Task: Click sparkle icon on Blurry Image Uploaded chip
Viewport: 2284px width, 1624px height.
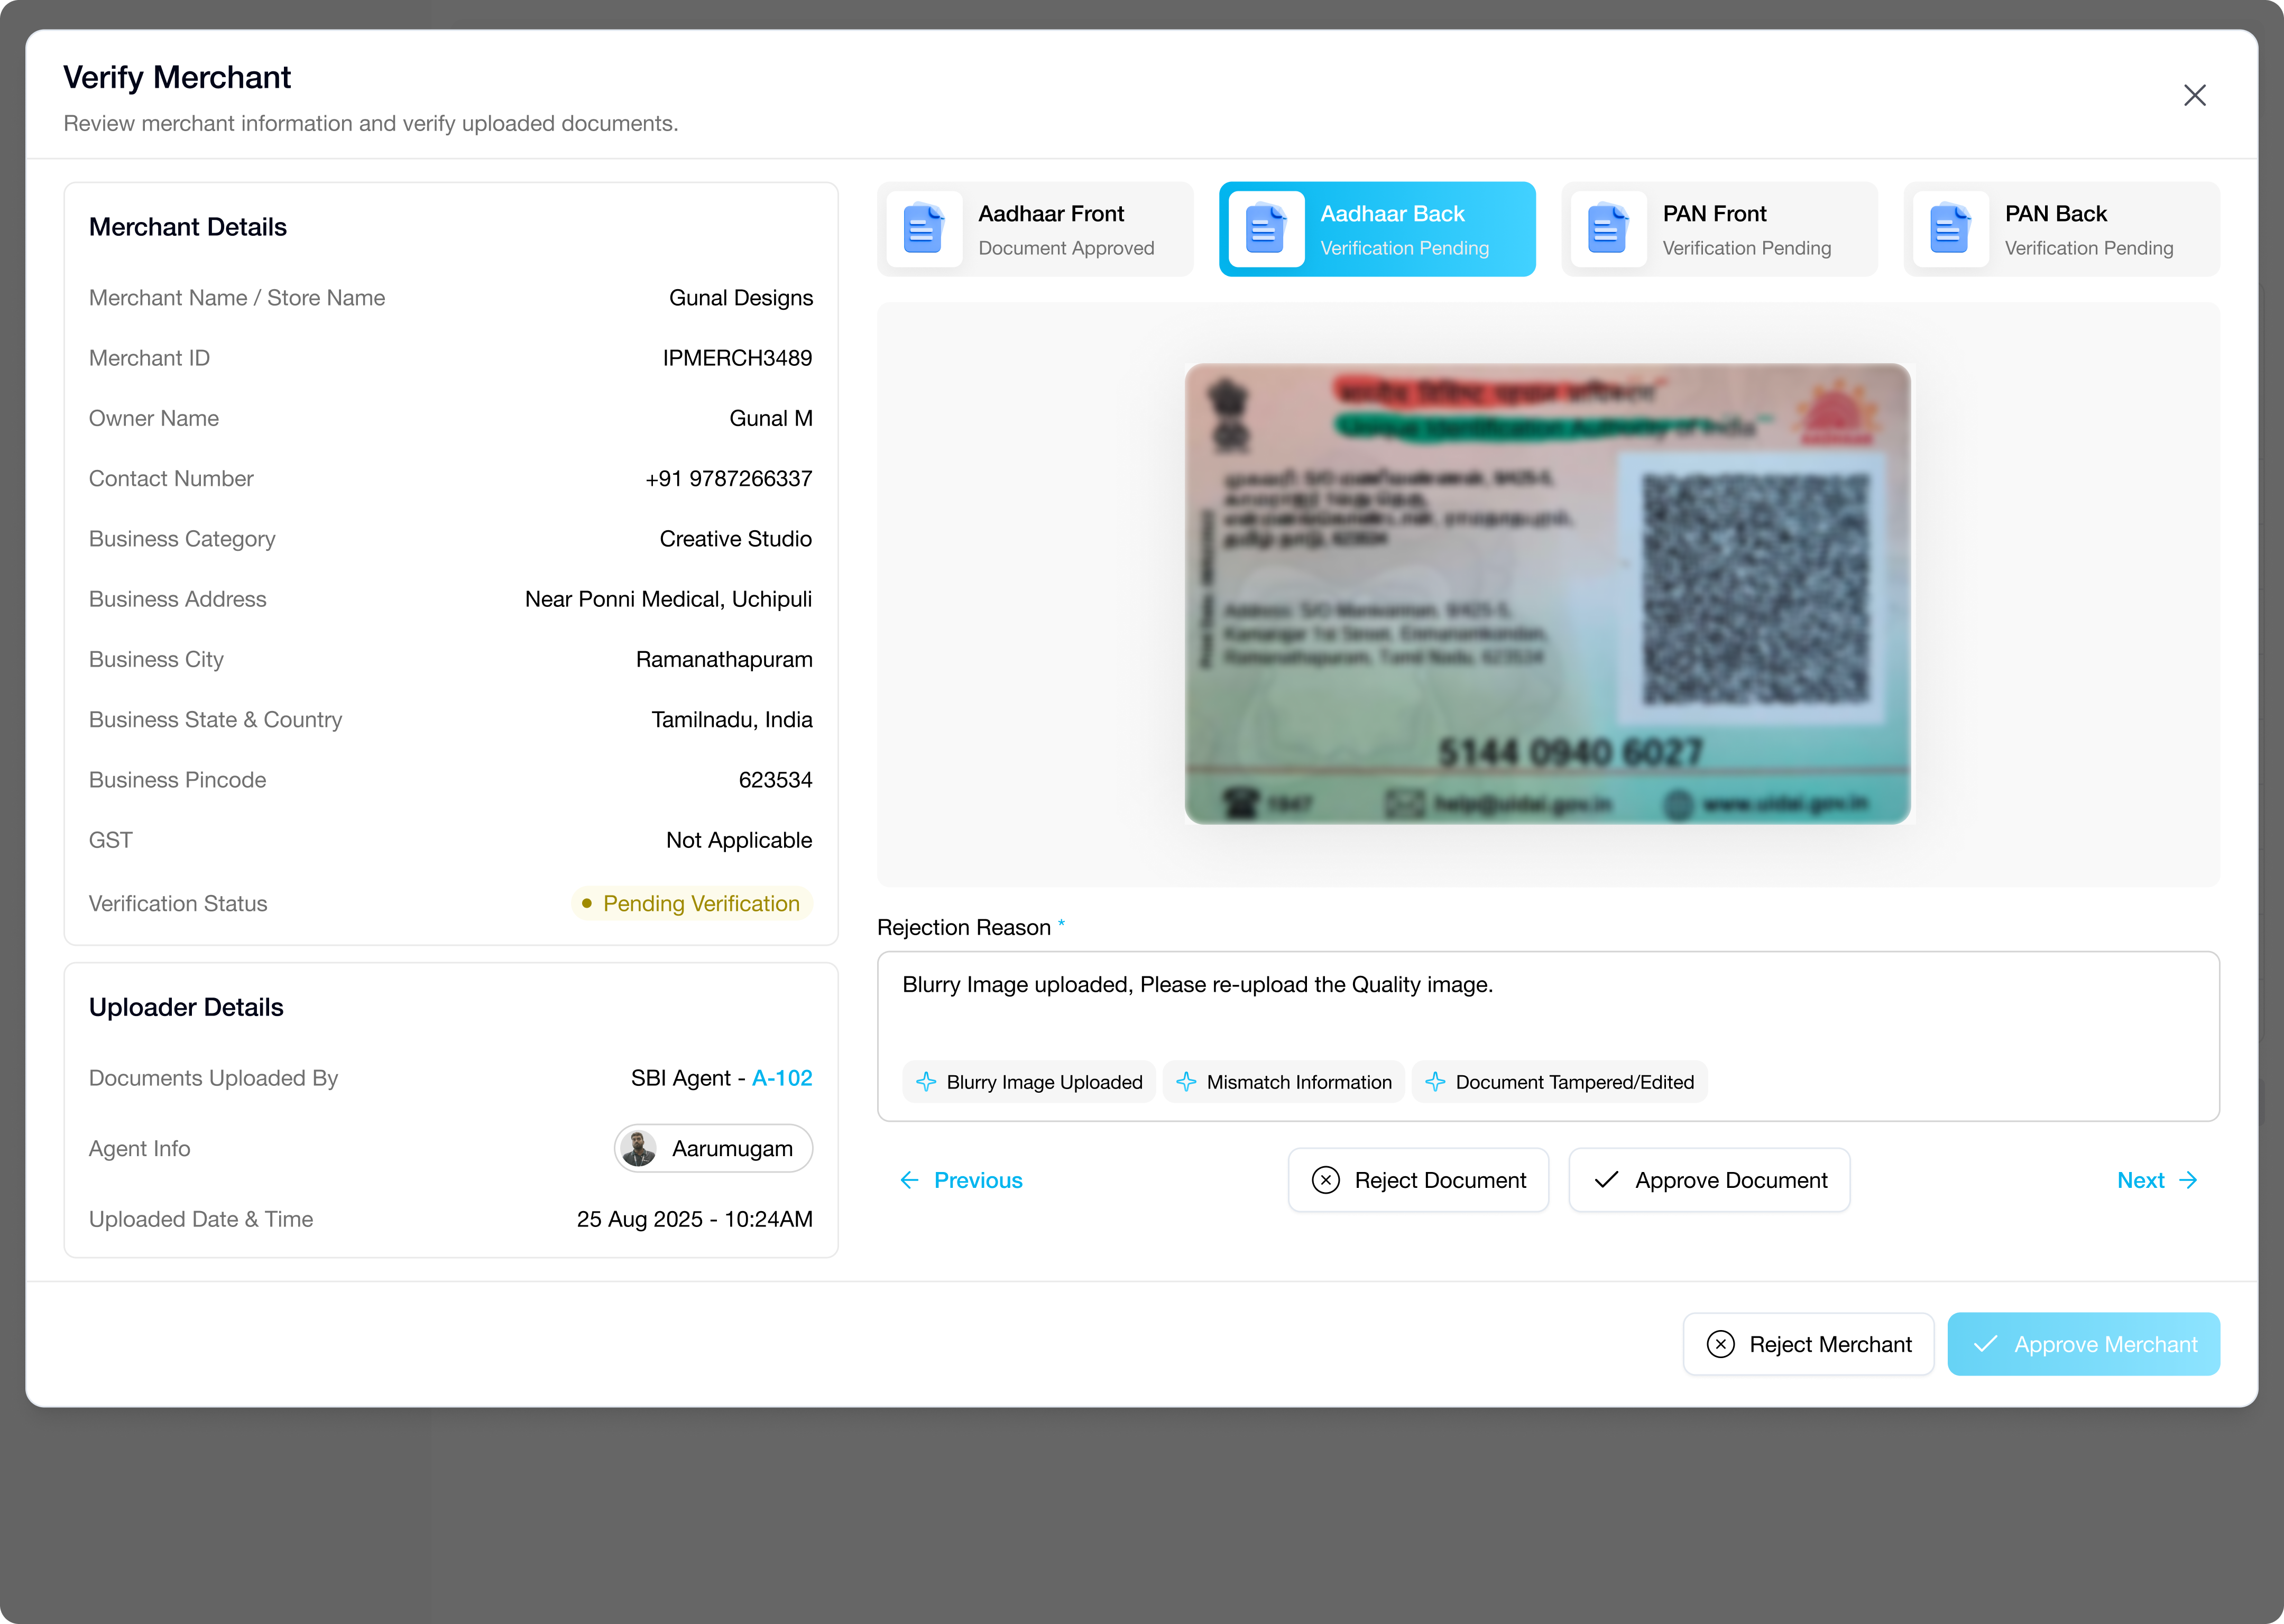Action: click(926, 1082)
